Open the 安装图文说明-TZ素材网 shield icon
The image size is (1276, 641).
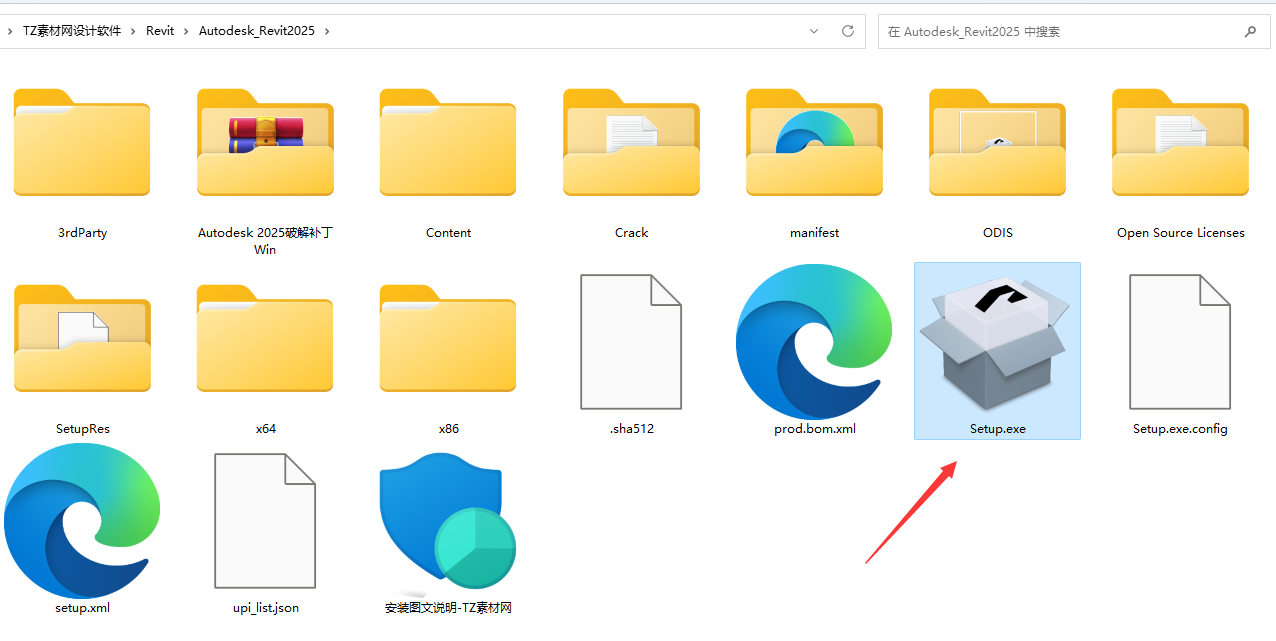pos(448,523)
